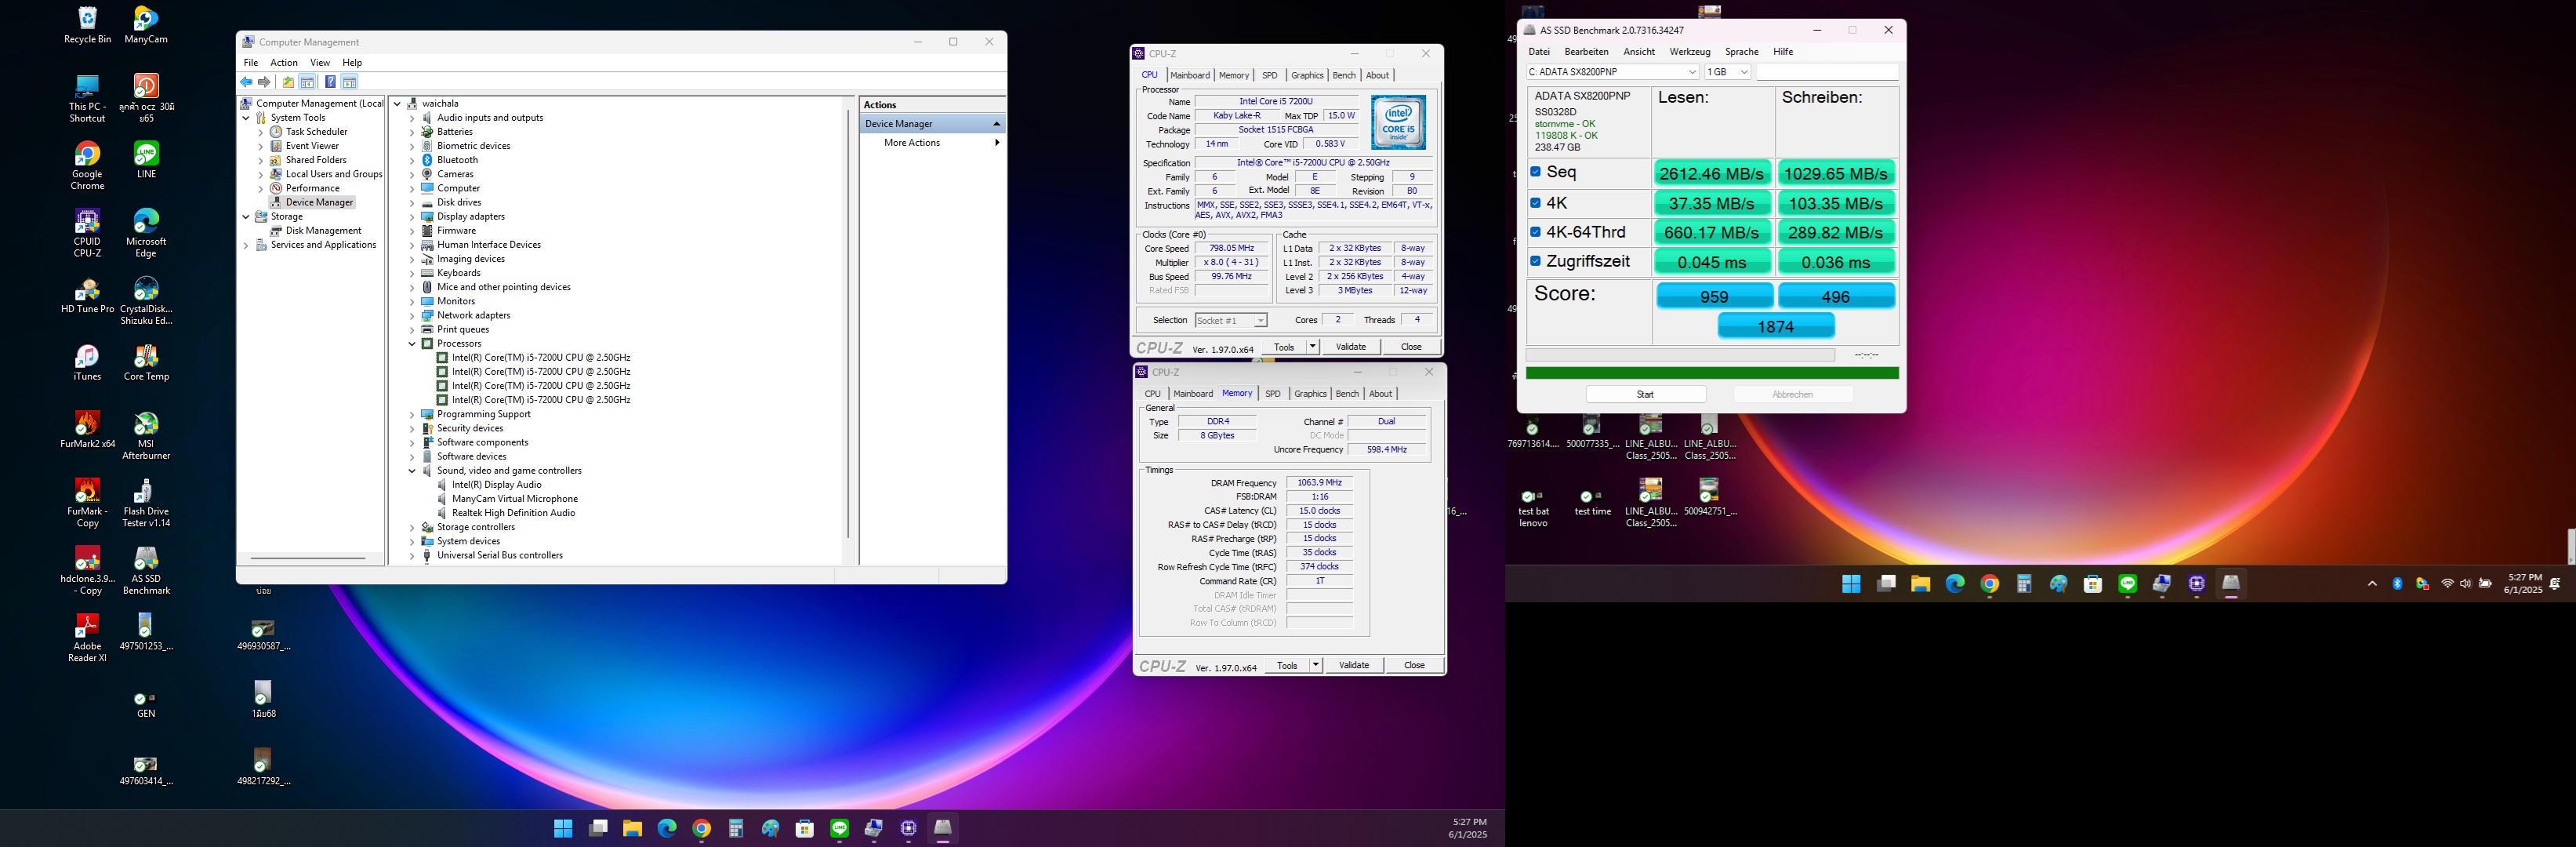The height and width of the screenshot is (847, 2576).
Task: Open the drive selection dropdown C: ADATA SX8200PNP
Action: tap(1612, 72)
